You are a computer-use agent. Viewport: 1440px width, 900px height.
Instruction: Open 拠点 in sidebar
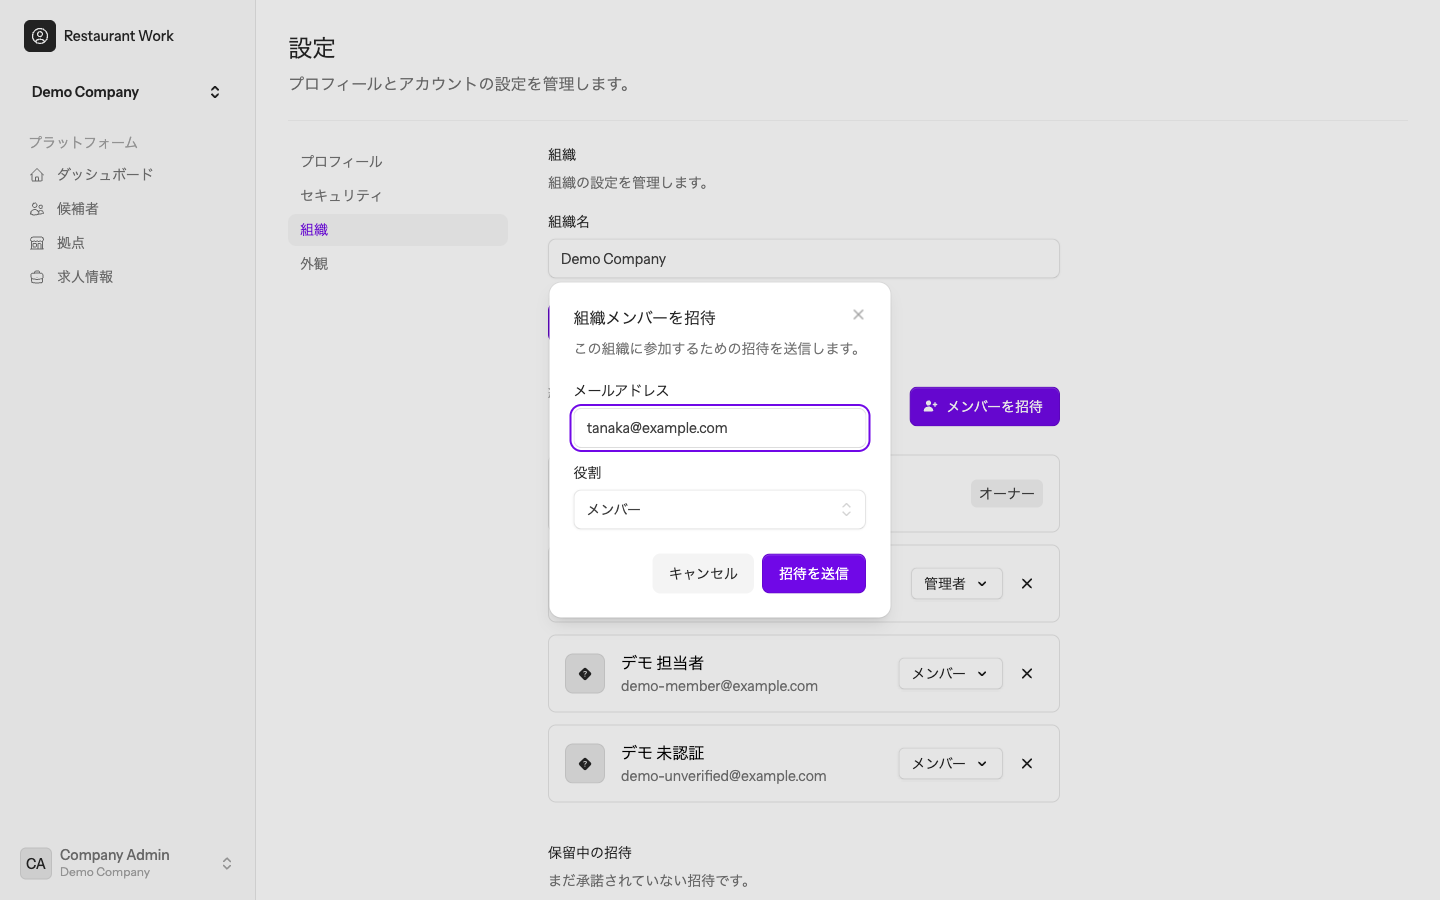[x=127, y=243]
